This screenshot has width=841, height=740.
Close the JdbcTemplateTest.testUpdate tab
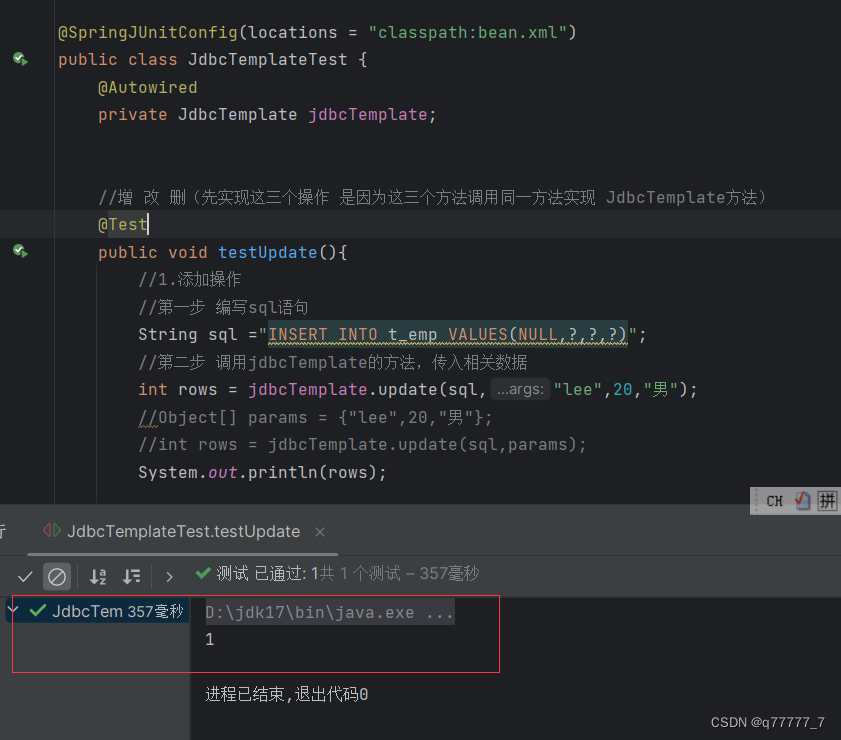pyautogui.click(x=319, y=532)
